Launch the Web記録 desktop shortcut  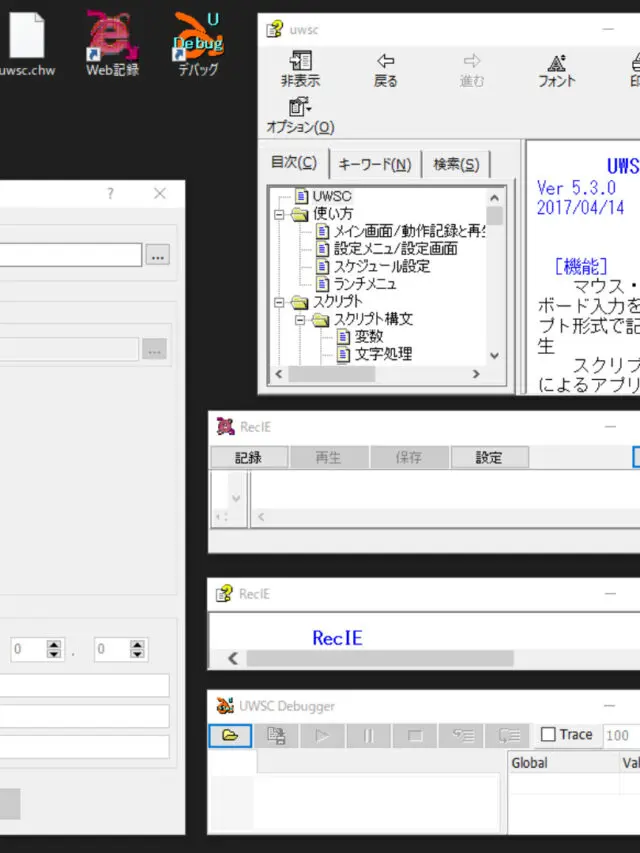click(112, 44)
